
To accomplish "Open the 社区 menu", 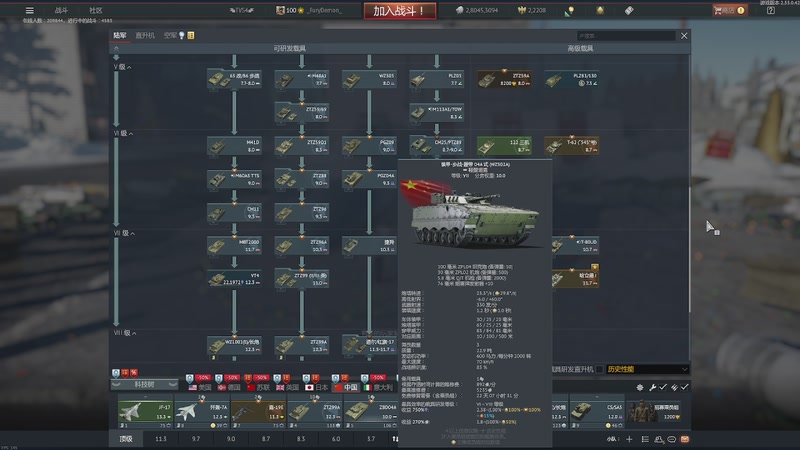I will 95,10.
